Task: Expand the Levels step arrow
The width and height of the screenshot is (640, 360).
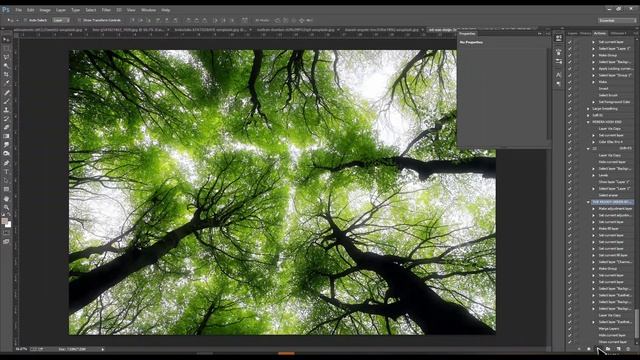Action: coord(594,175)
